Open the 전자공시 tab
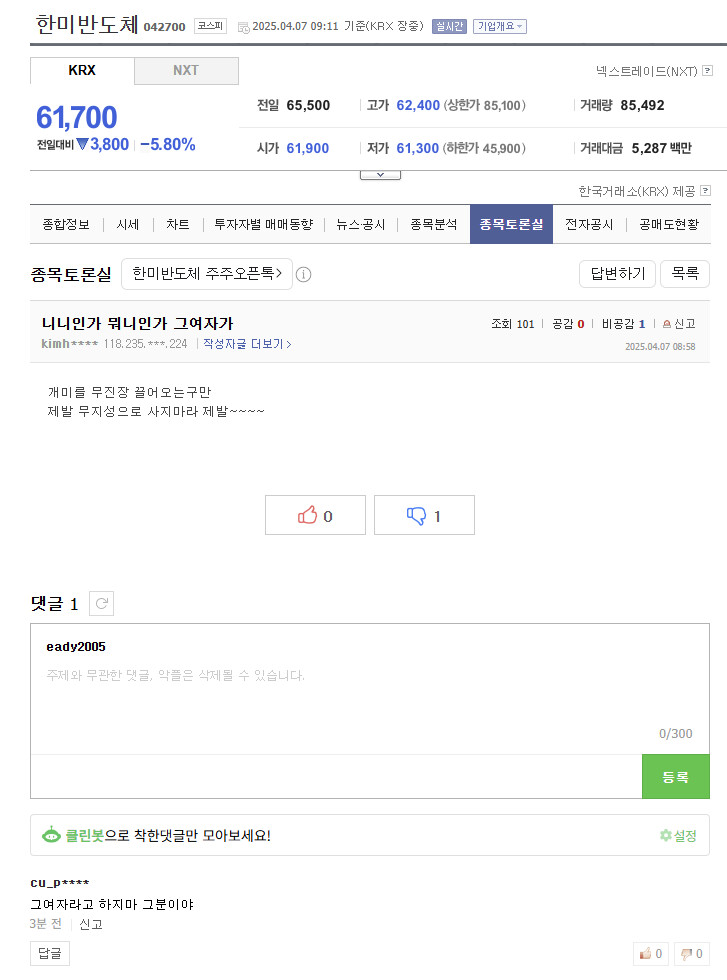The height and width of the screenshot is (980, 727). 589,224
